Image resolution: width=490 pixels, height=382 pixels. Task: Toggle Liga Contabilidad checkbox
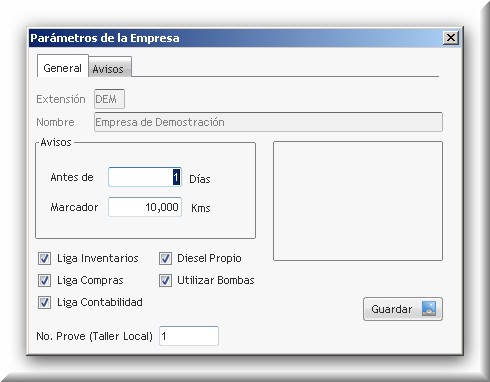tap(44, 302)
